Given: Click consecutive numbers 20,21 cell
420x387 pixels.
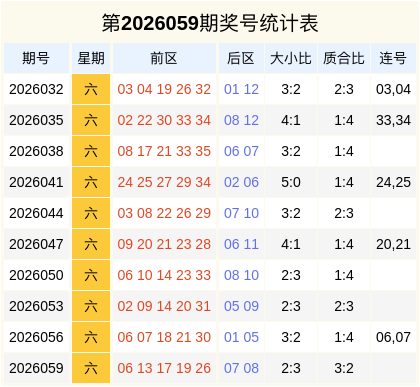Looking at the screenshot, I should coord(393,244).
